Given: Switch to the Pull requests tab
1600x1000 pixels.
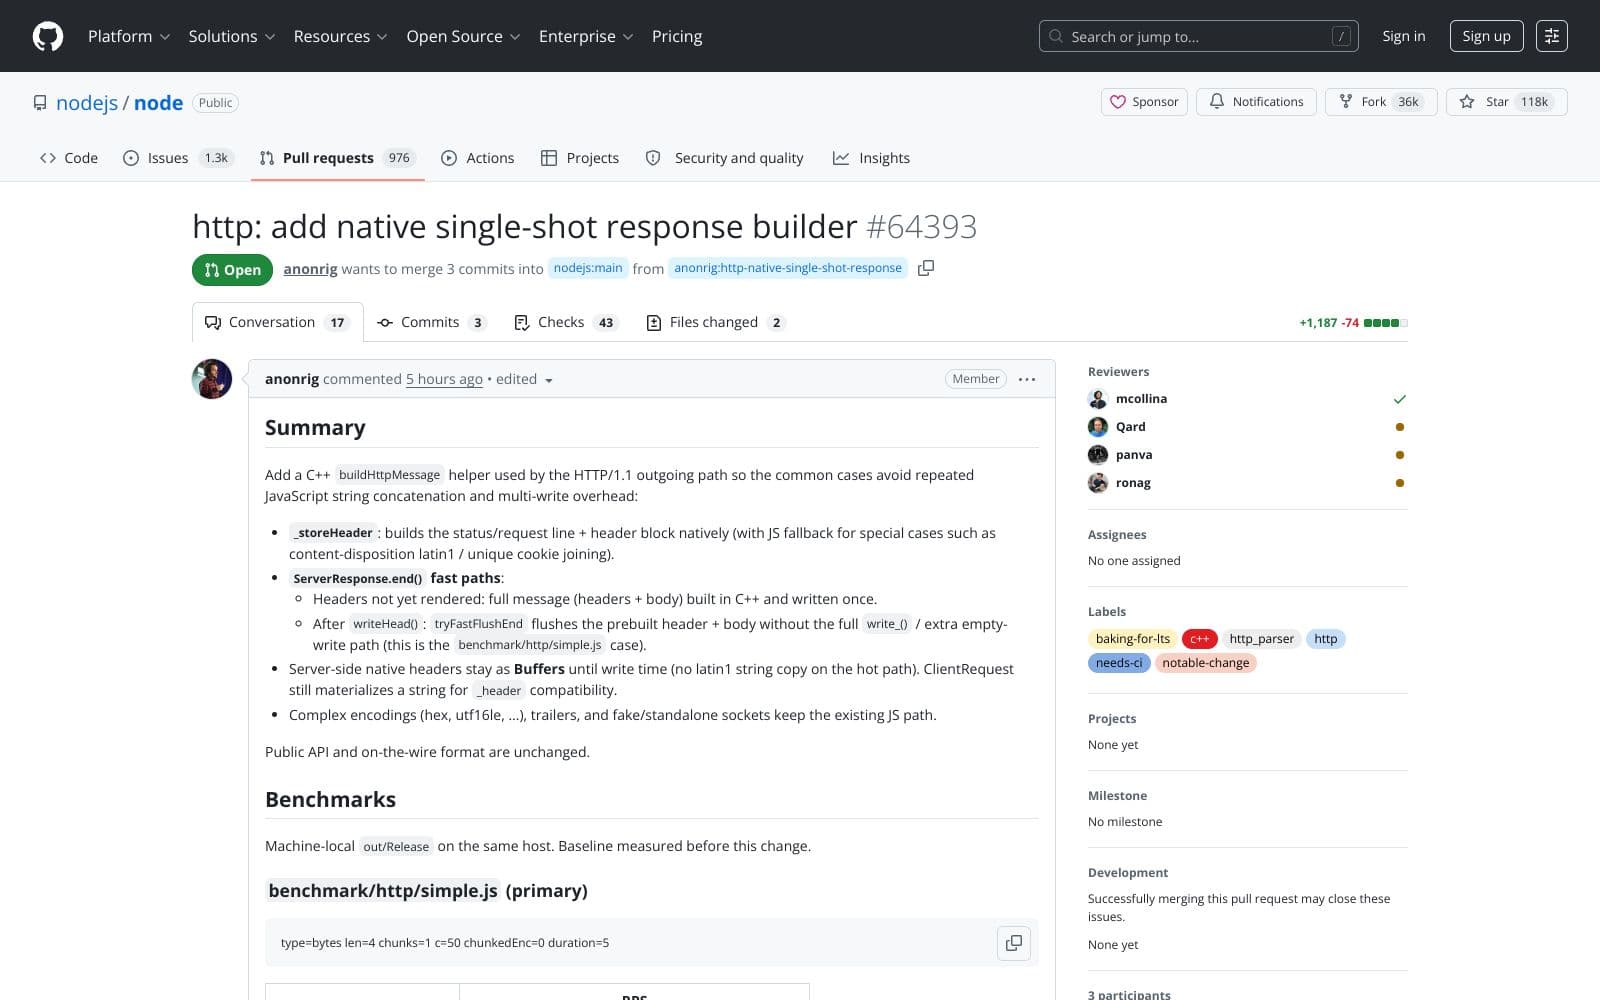Looking at the screenshot, I should (337, 158).
